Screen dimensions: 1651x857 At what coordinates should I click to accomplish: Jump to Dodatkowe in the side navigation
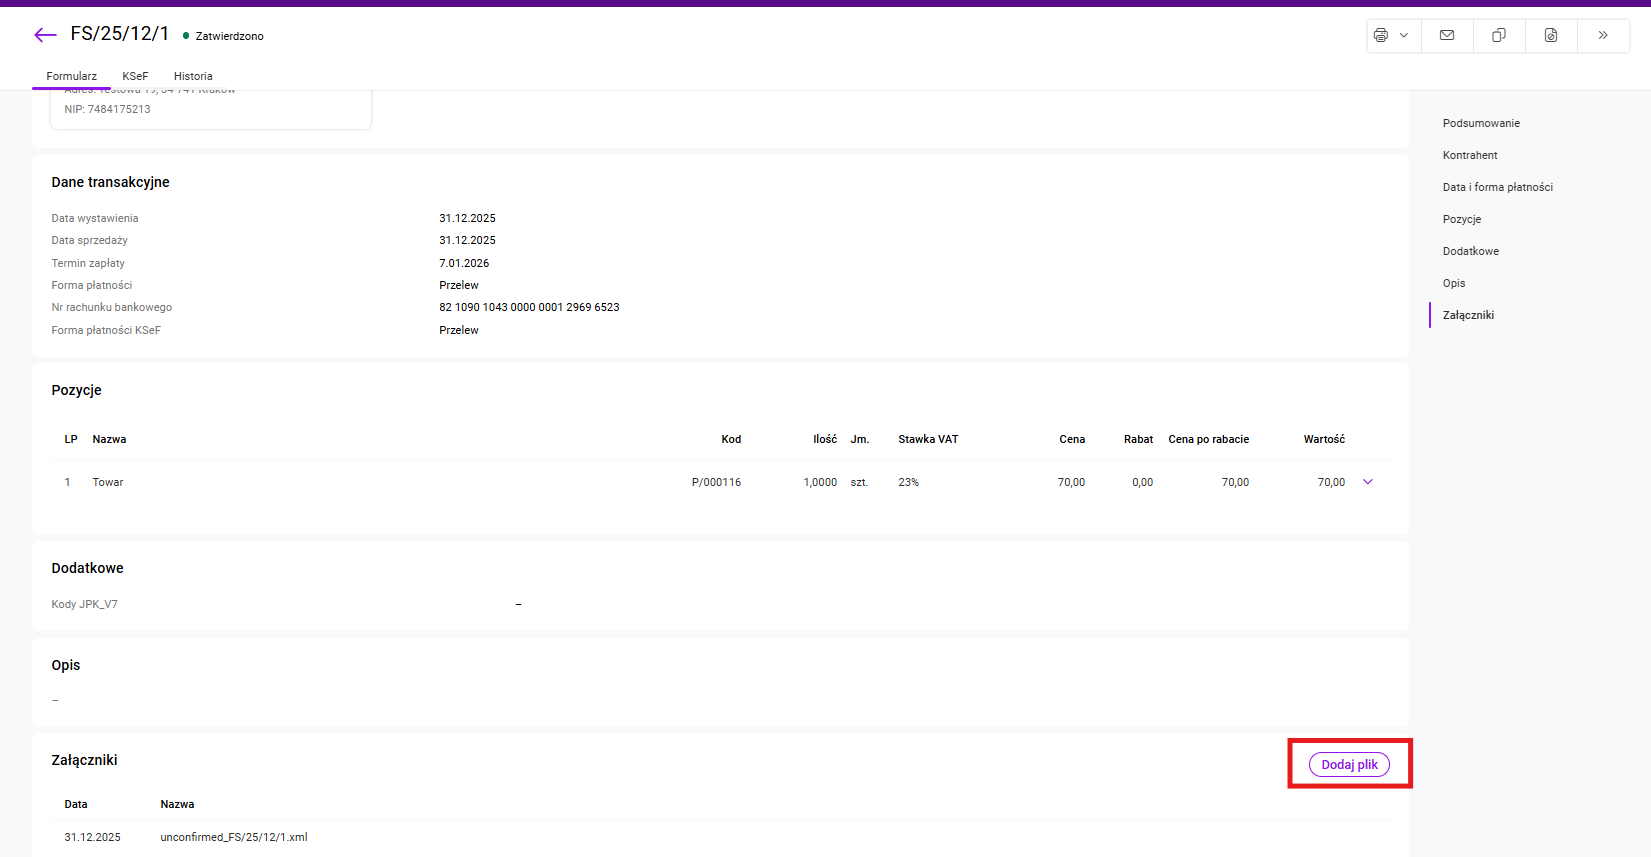(1471, 251)
